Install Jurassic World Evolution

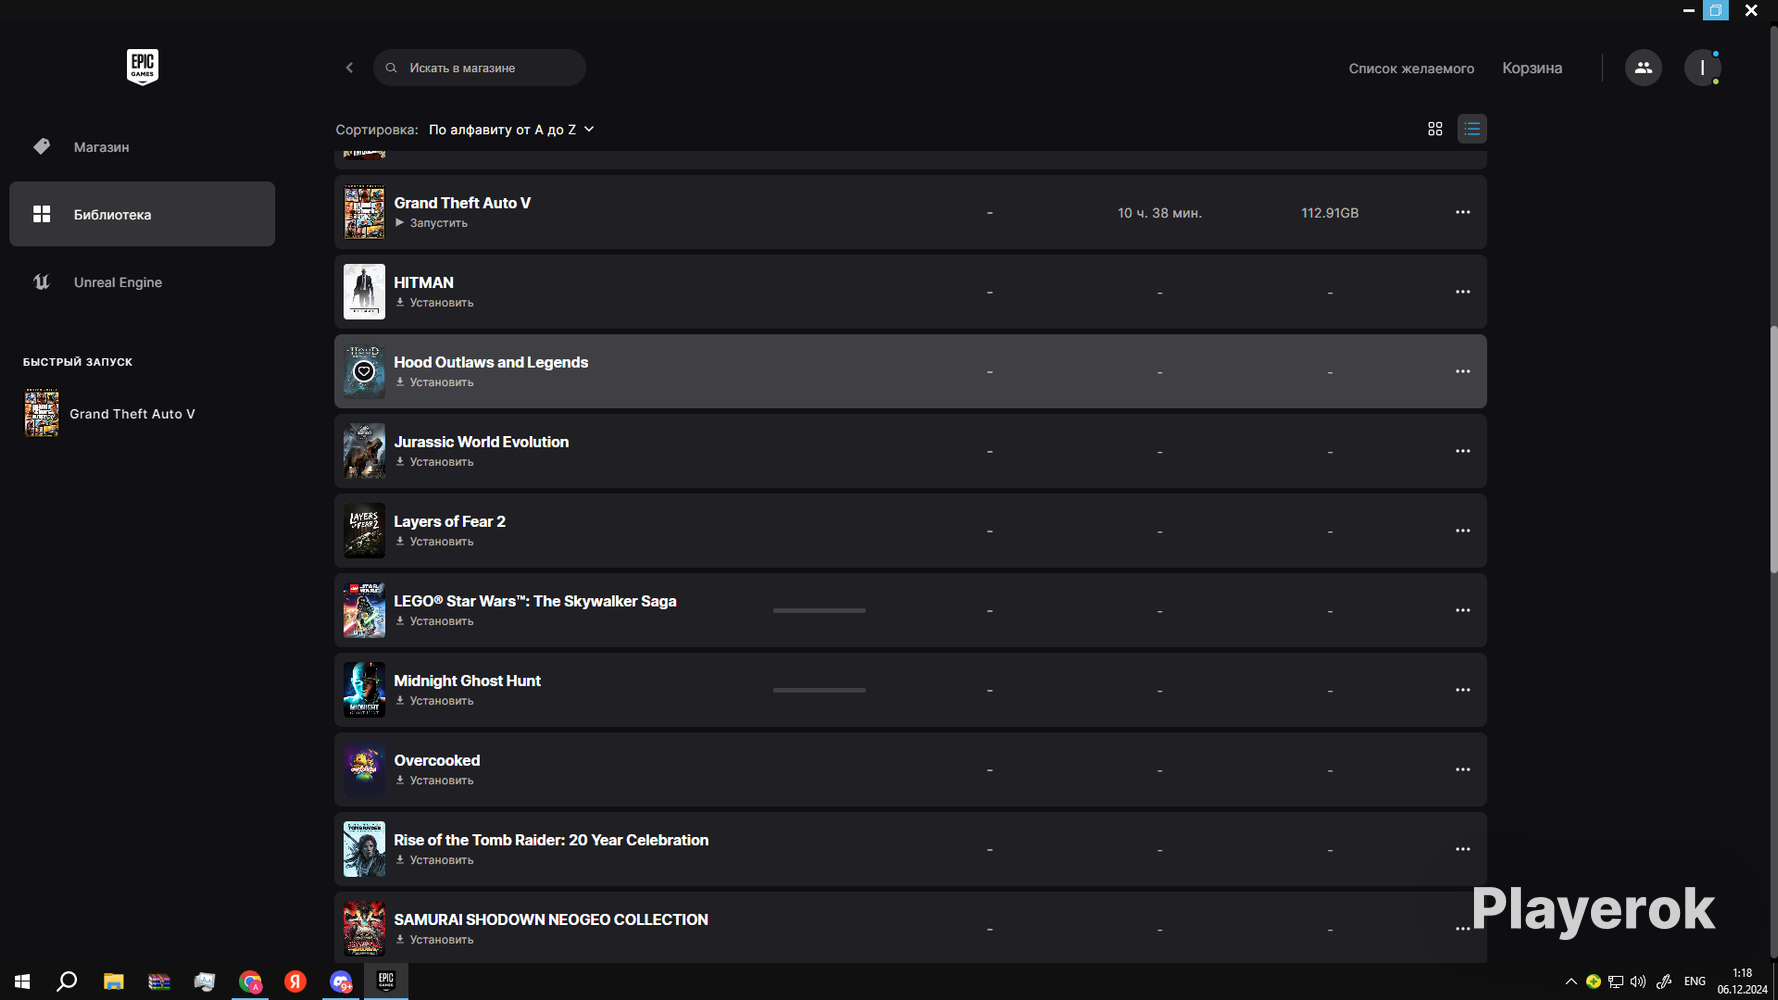pos(434,462)
